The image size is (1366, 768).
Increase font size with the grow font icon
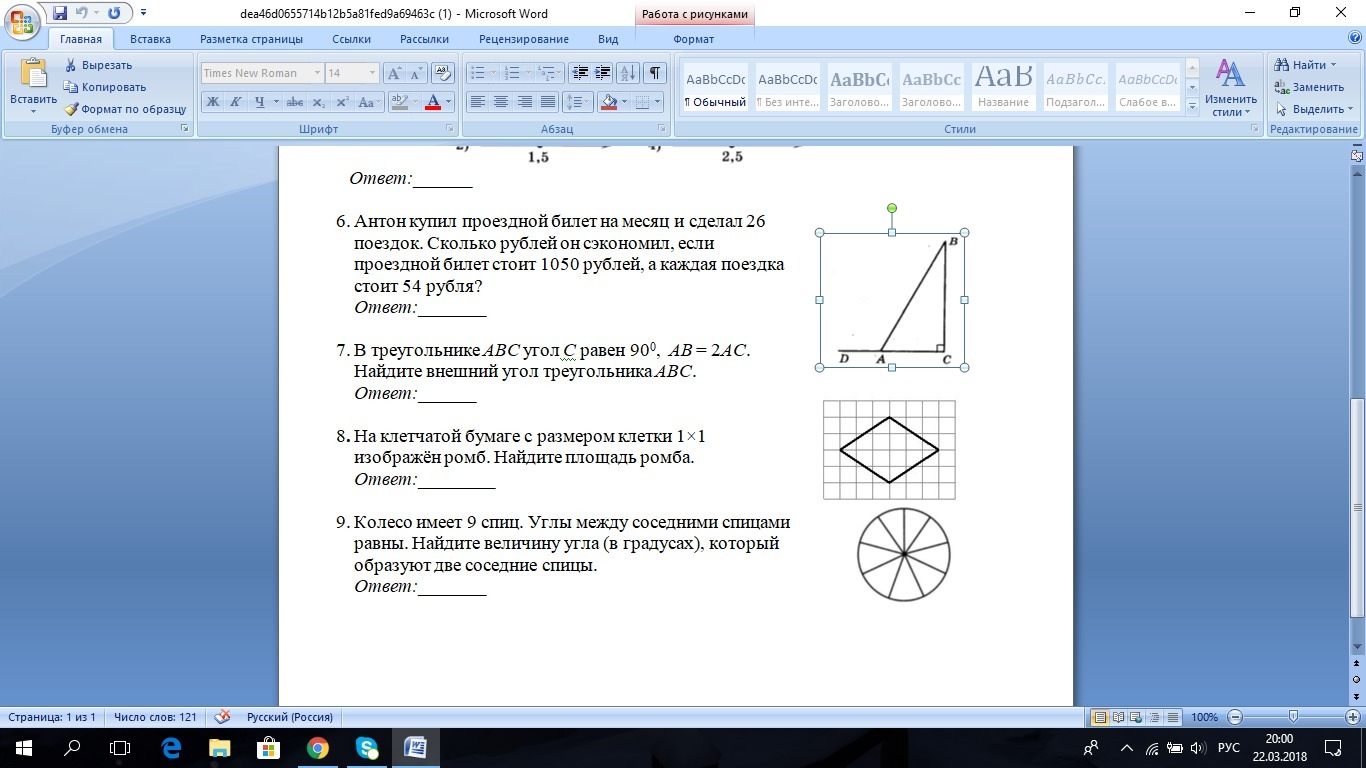pos(394,73)
